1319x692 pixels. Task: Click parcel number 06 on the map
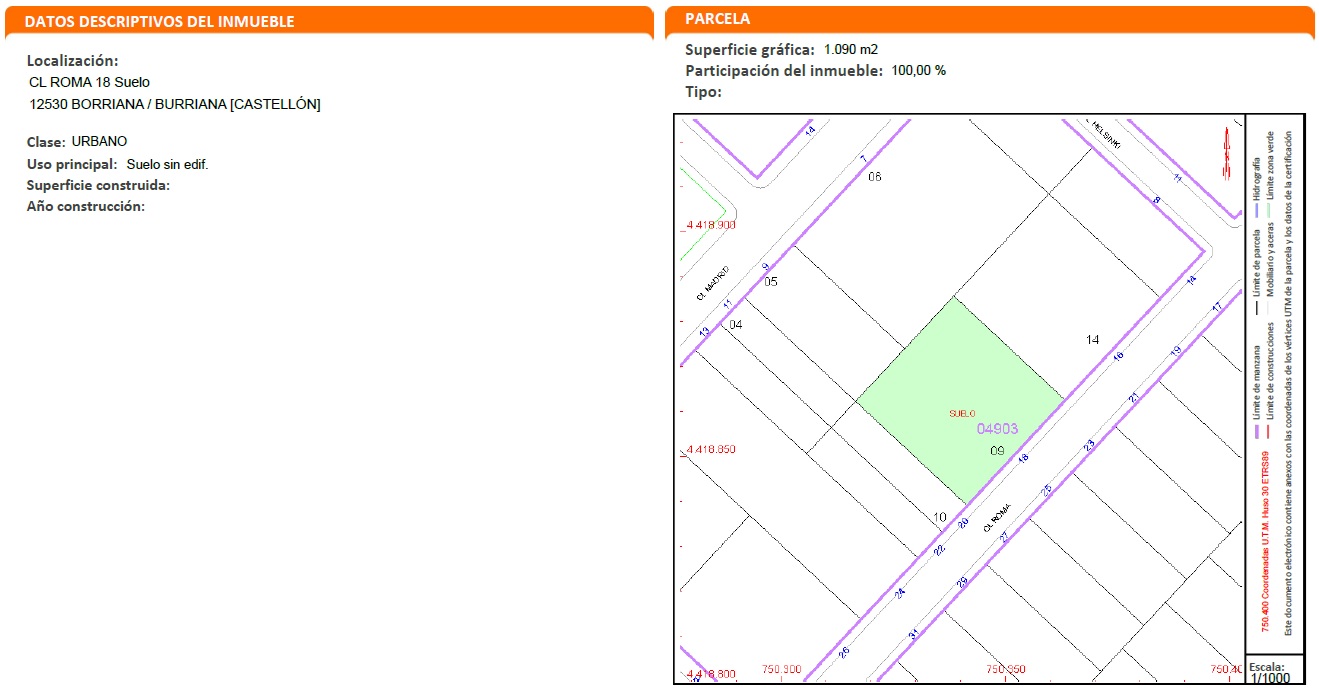[875, 177]
